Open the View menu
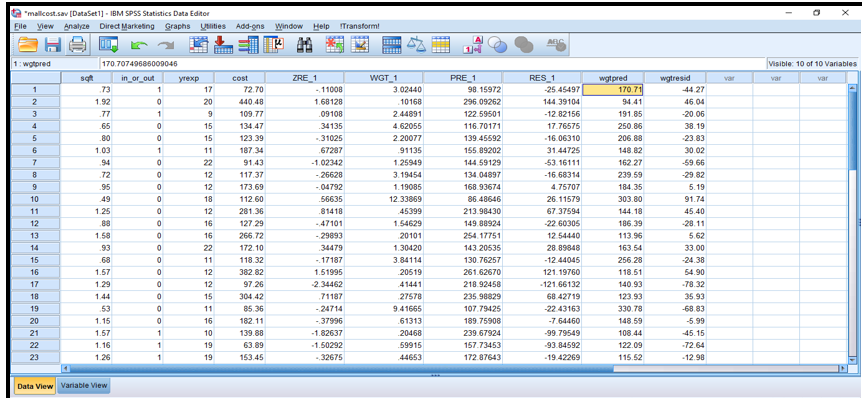Viewport: 862px width, 398px height. [45, 26]
